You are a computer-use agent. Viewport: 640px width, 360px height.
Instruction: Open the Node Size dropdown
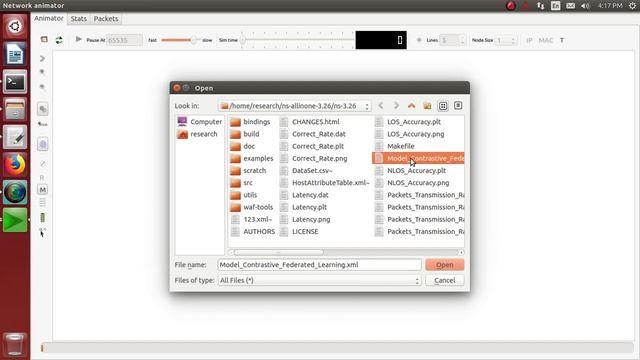(x=506, y=40)
